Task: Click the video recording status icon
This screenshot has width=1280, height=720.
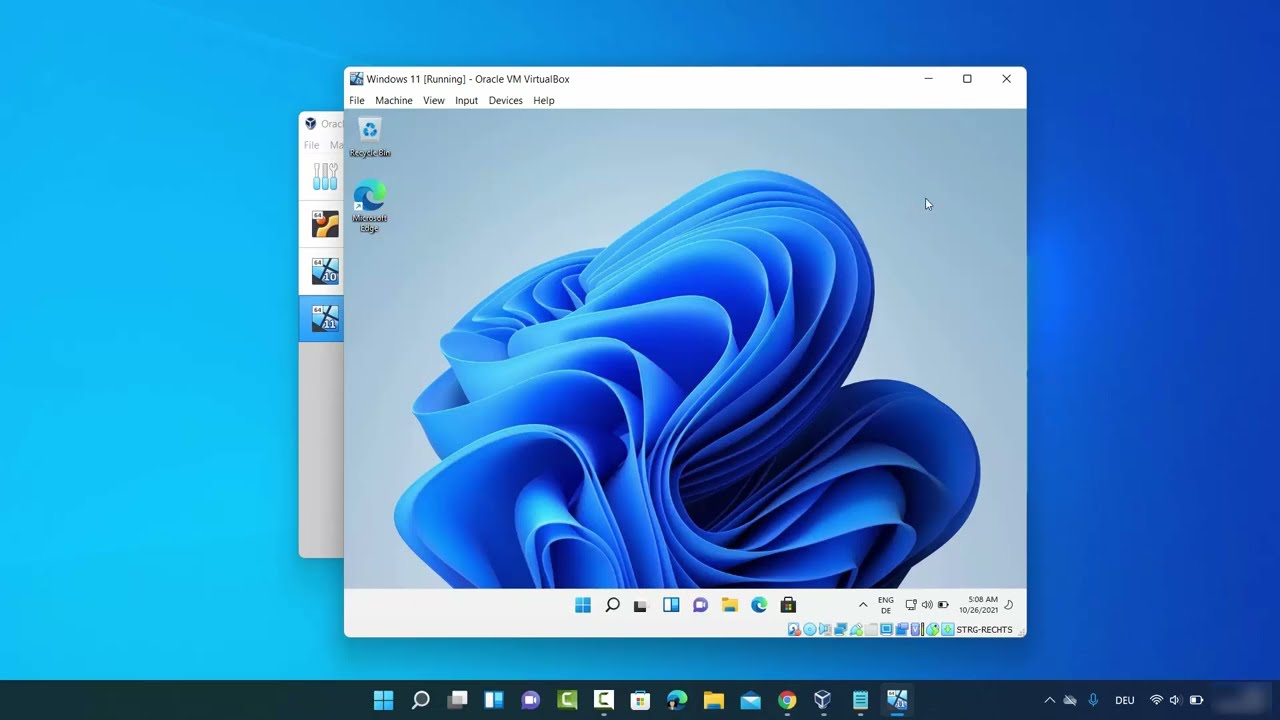Action: point(903,629)
